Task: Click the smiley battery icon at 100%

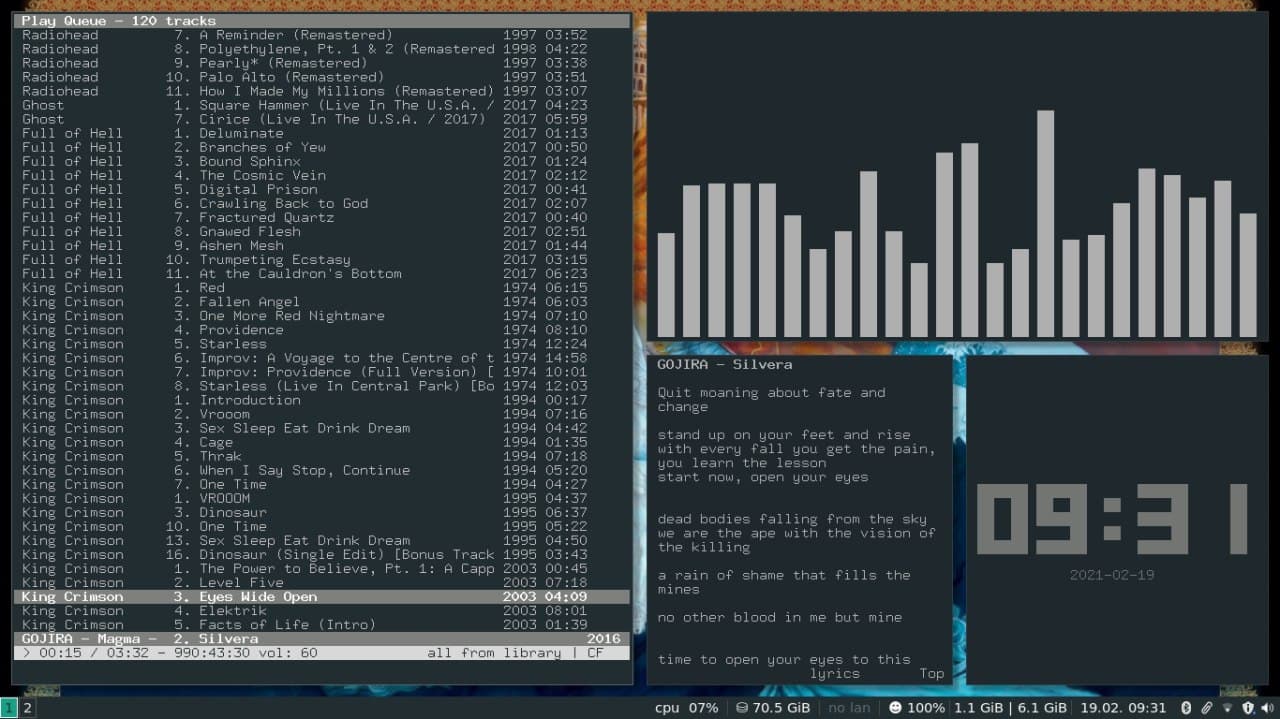Action: [x=894, y=708]
